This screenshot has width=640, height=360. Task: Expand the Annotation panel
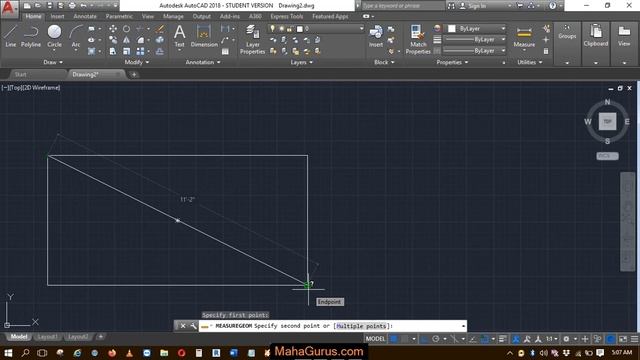(x=203, y=62)
